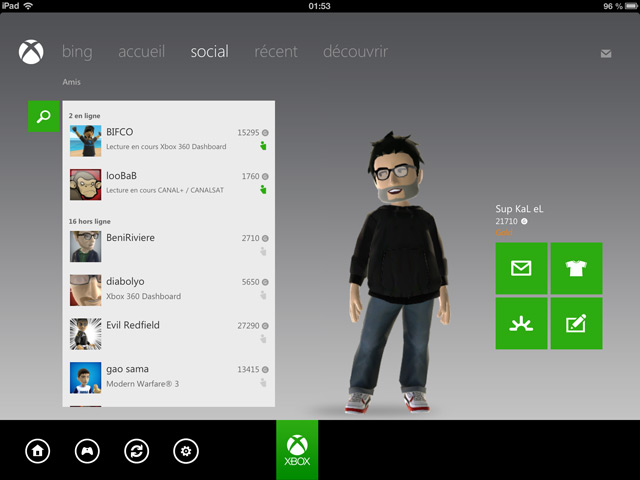Click the green search friends button
Image resolution: width=640 pixels, height=480 pixels.
click(x=44, y=116)
